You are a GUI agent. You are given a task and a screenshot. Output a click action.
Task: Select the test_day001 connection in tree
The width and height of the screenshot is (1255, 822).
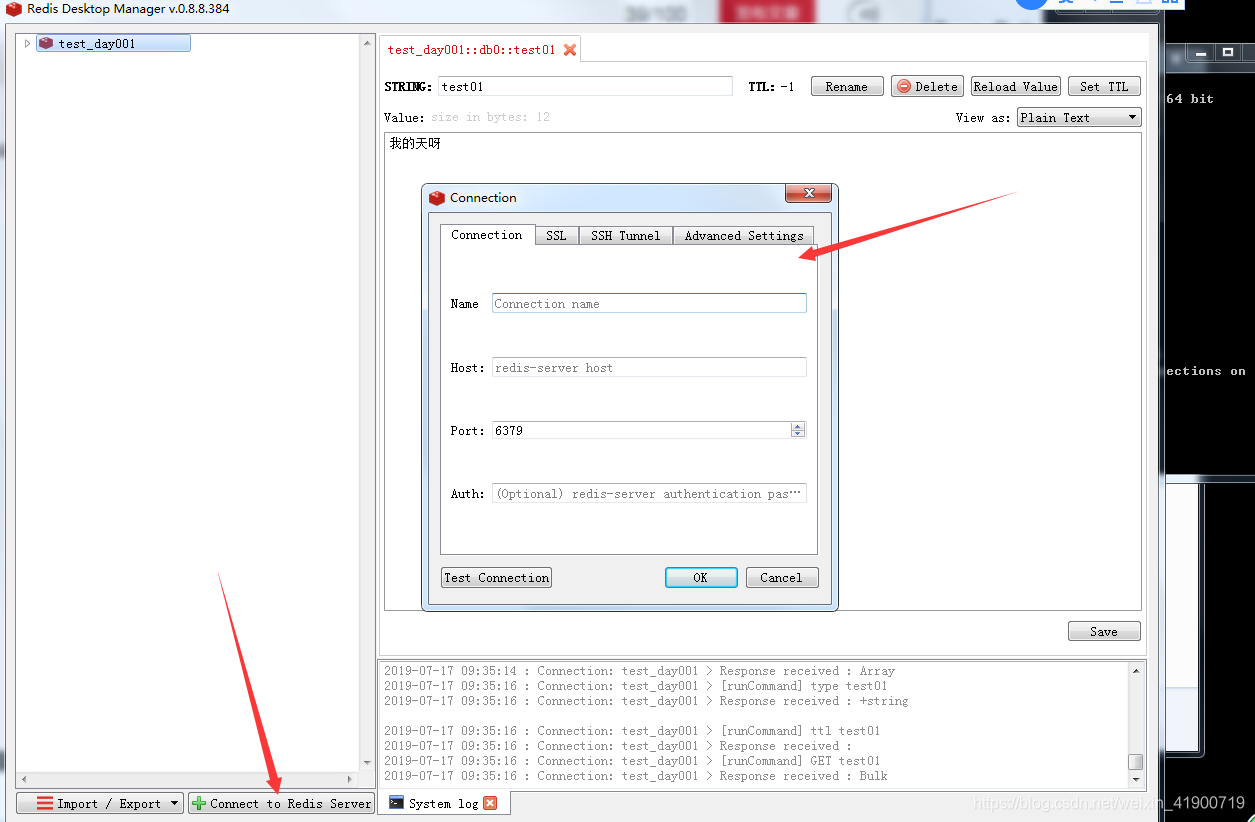point(113,44)
